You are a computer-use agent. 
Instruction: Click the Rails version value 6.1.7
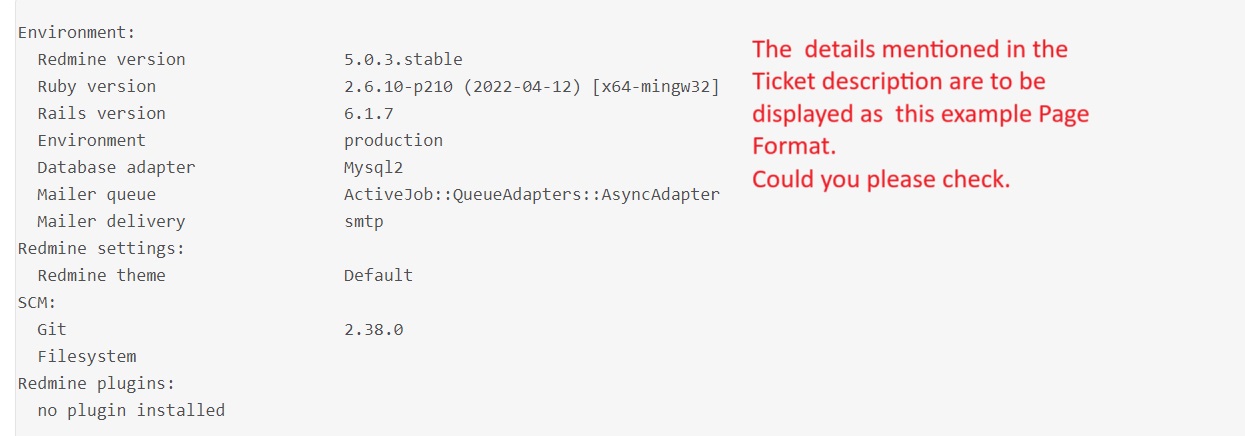pos(368,113)
